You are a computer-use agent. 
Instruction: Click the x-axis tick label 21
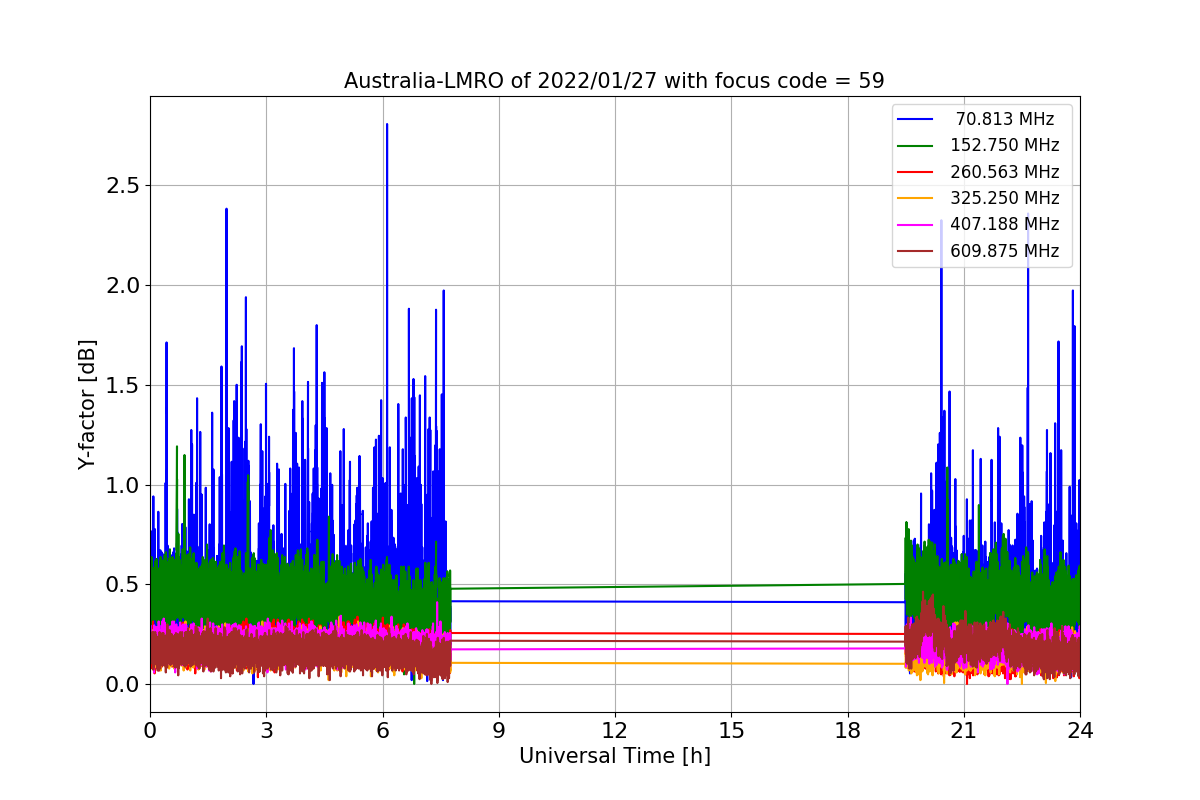click(963, 730)
